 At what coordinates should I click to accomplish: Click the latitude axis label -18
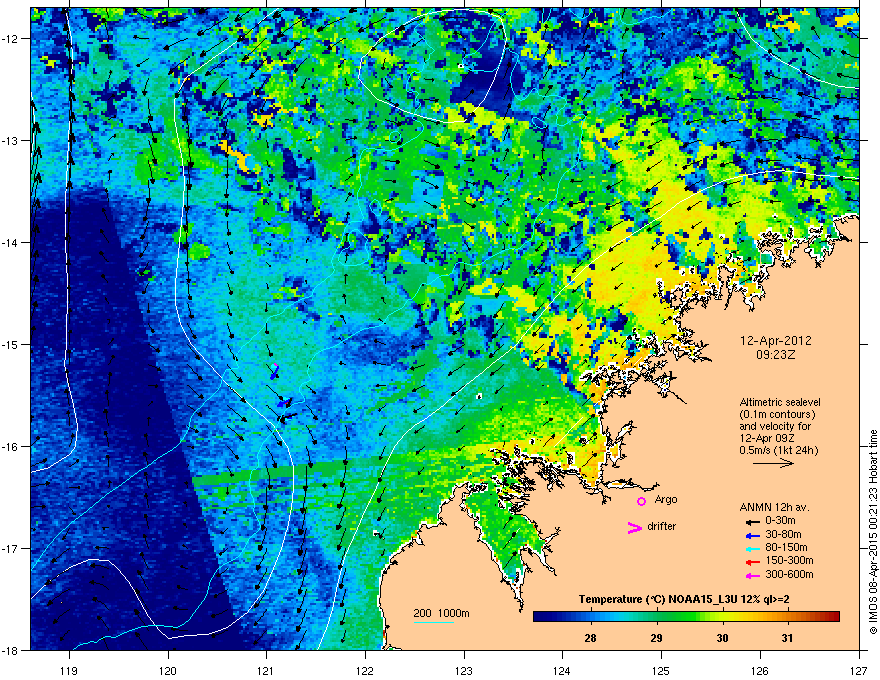tap(11, 650)
